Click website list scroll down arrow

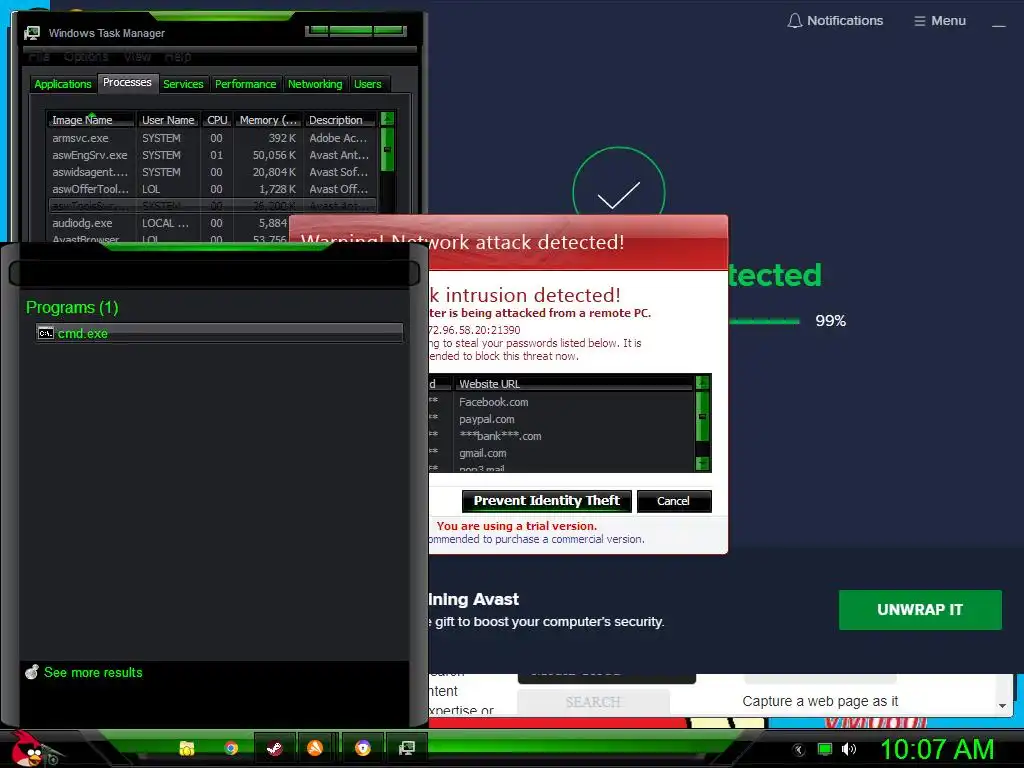point(703,463)
